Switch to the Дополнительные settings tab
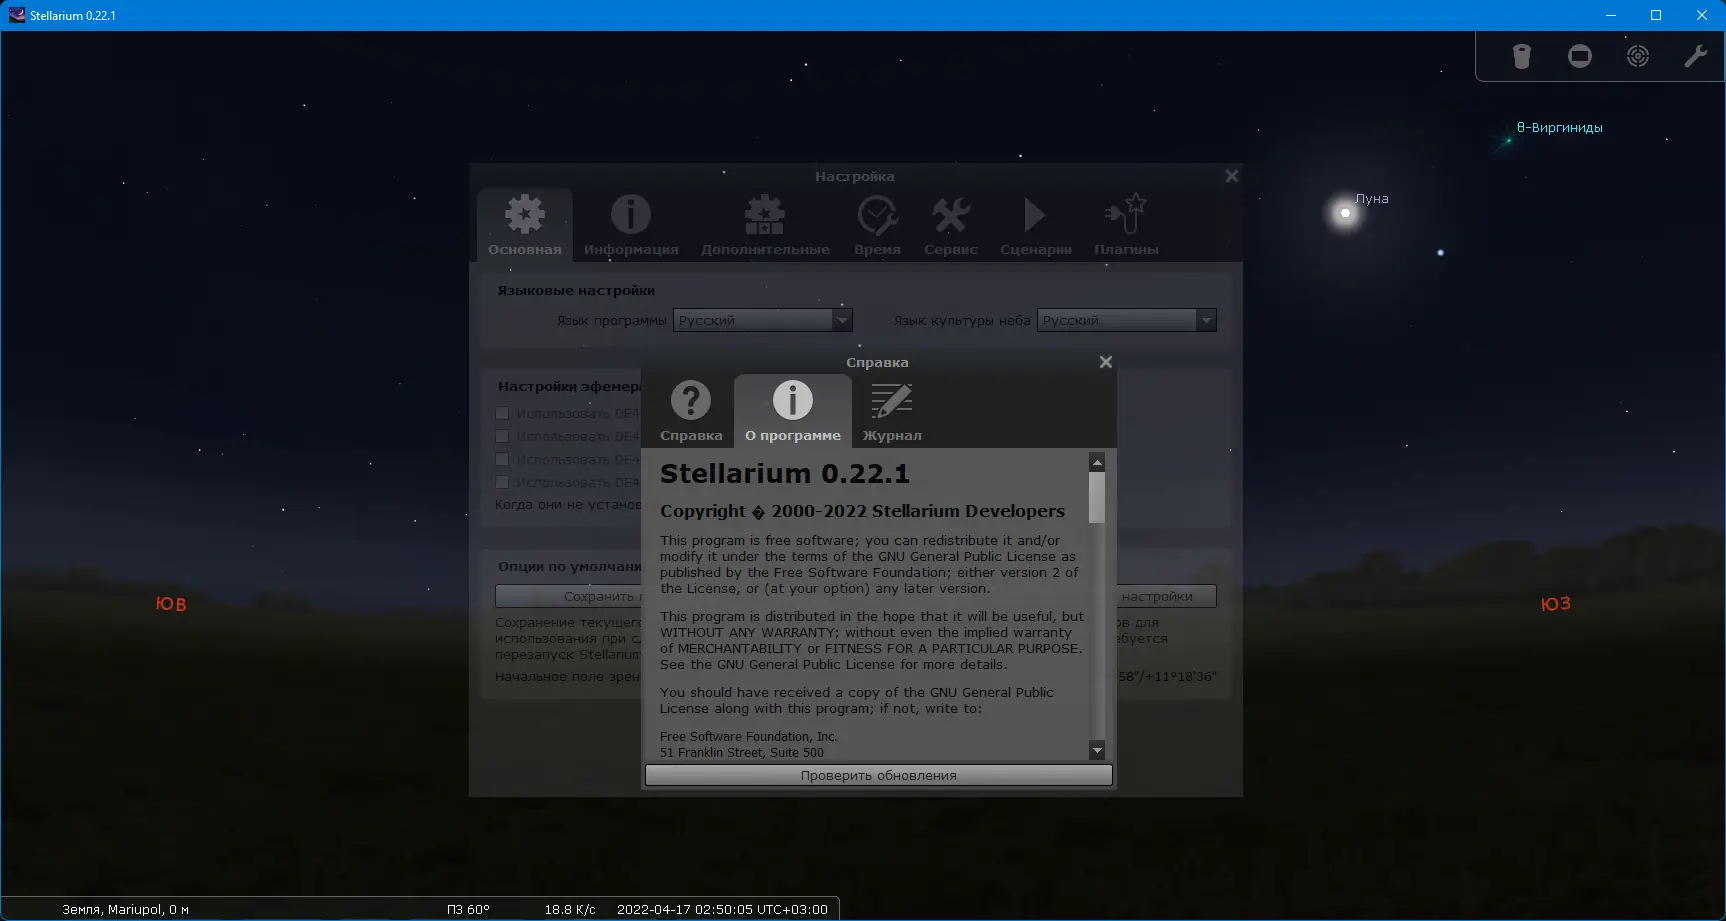 (765, 225)
